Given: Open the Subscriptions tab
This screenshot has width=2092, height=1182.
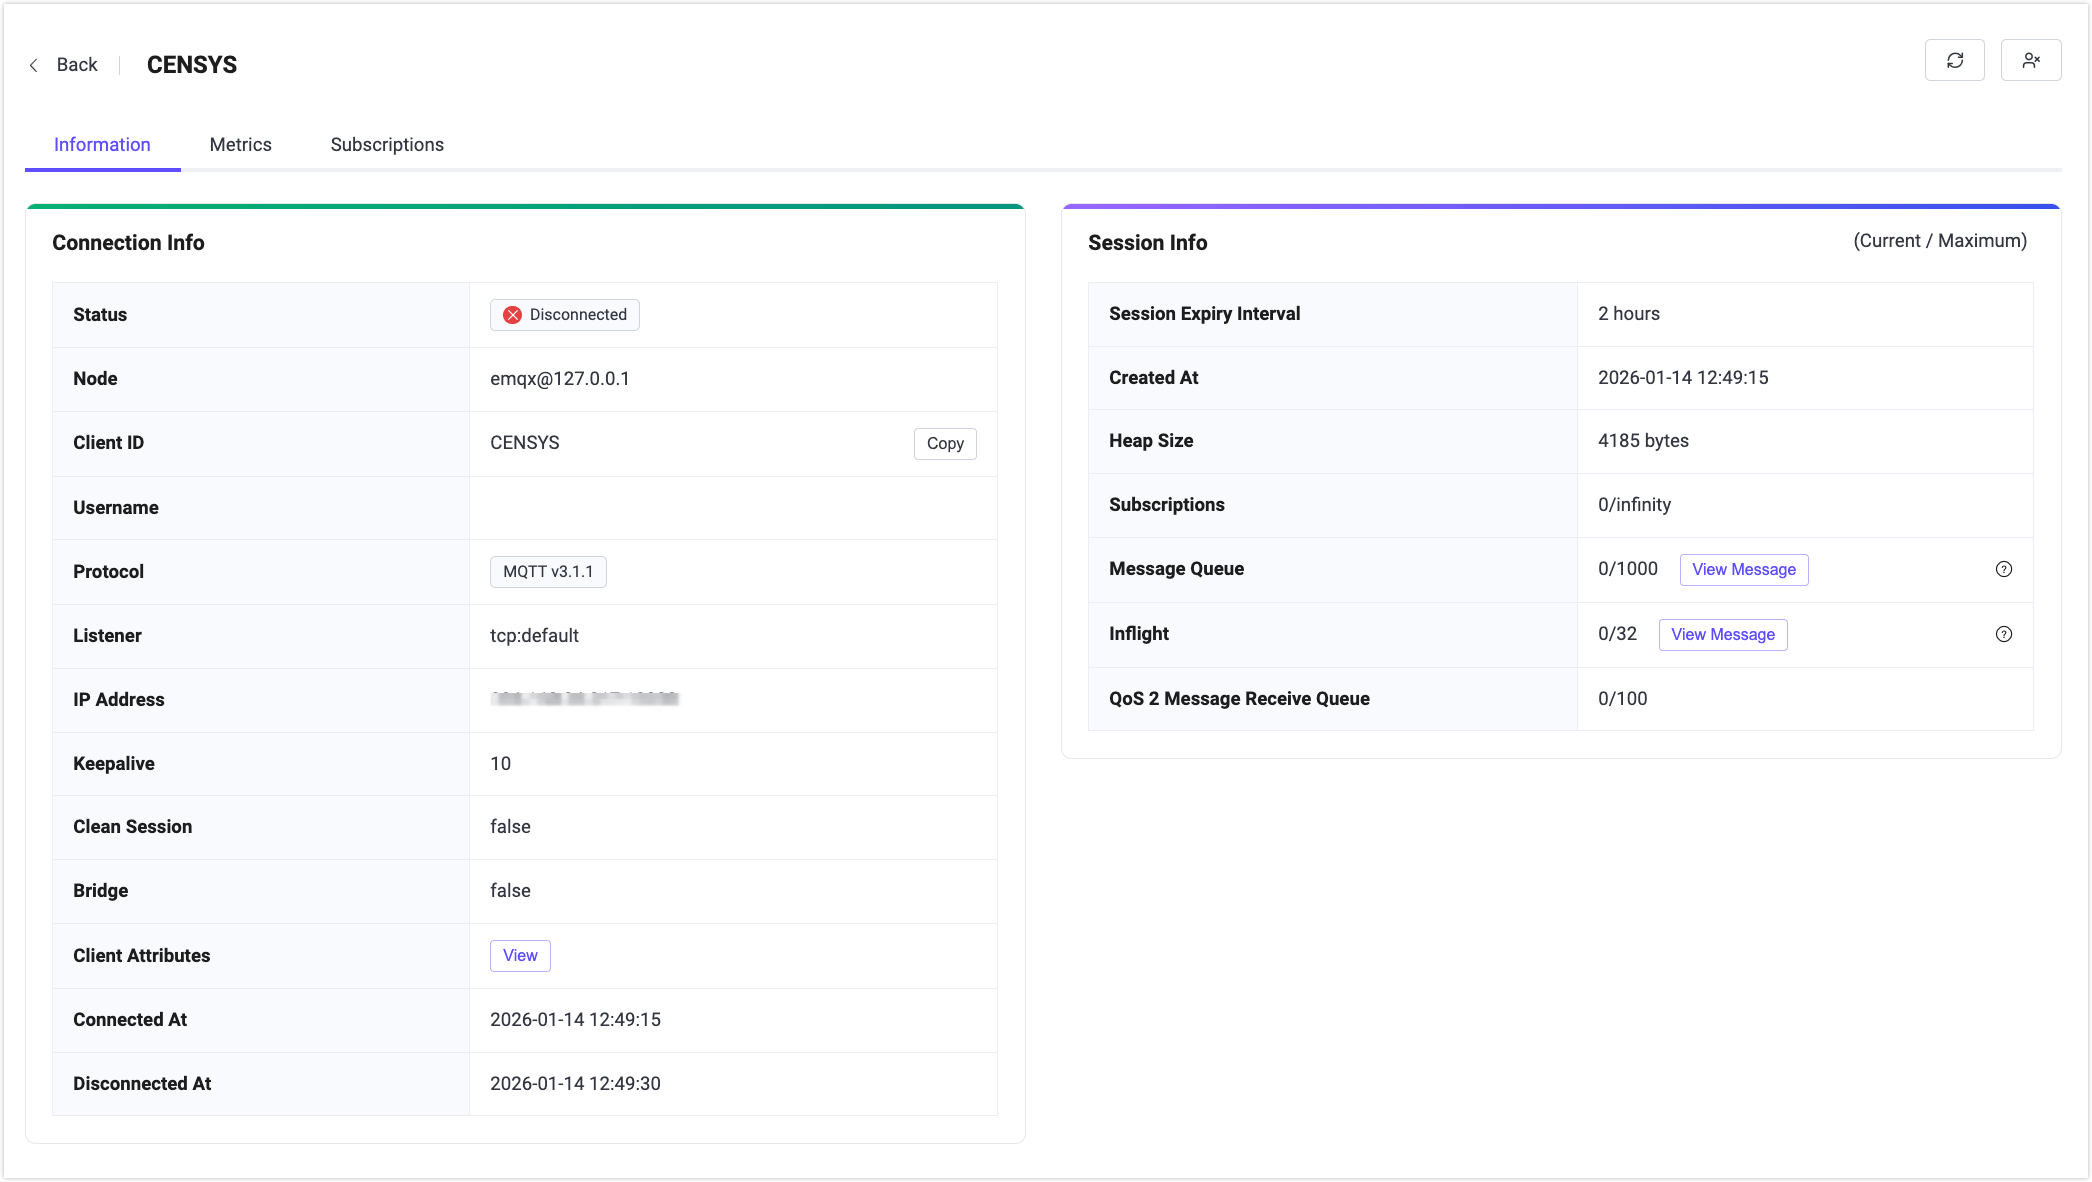Looking at the screenshot, I should coord(387,145).
